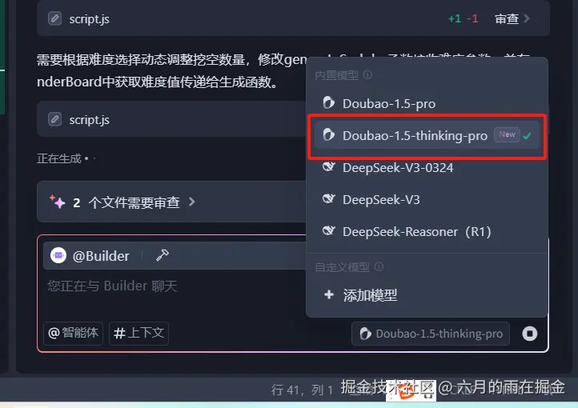This screenshot has height=408, width=578.
Task: Click the @智能体 agent button
Action: pos(73,333)
